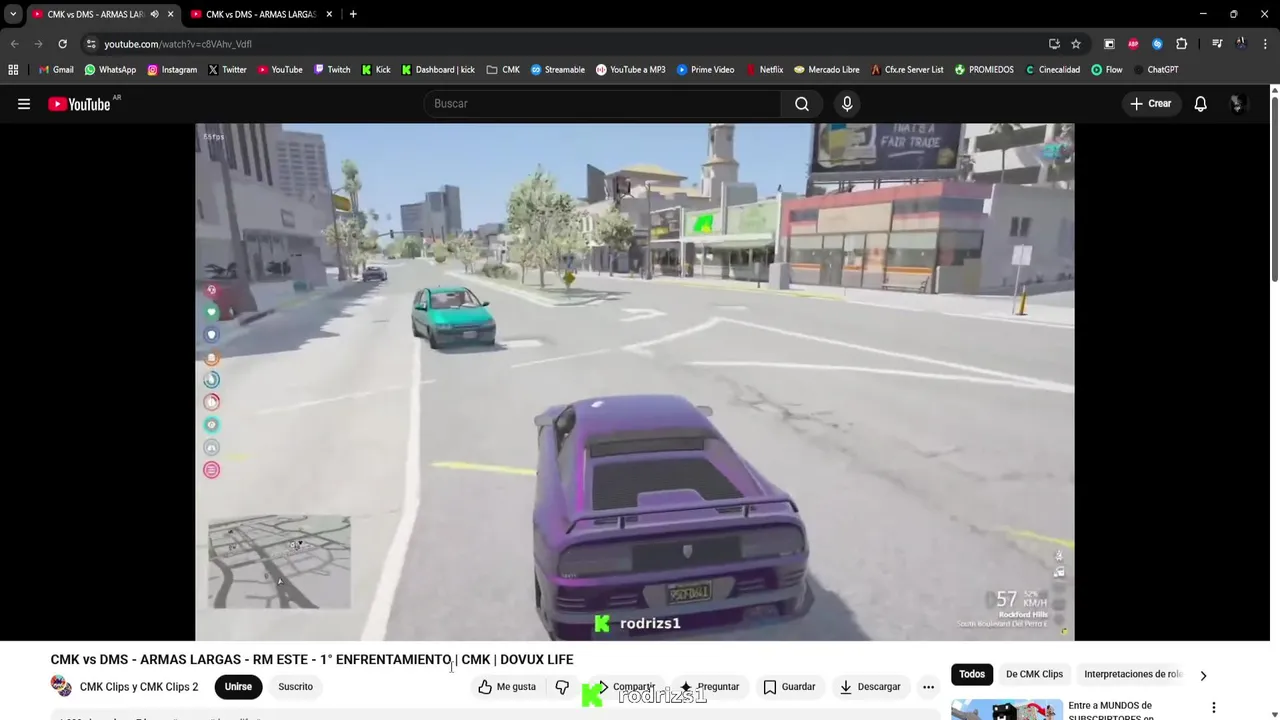
Task: Open the channel avatar image
Action: coord(61,686)
